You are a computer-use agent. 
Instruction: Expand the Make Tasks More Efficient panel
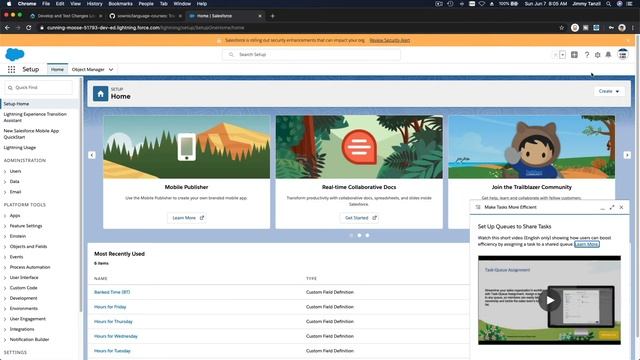(x=612, y=207)
